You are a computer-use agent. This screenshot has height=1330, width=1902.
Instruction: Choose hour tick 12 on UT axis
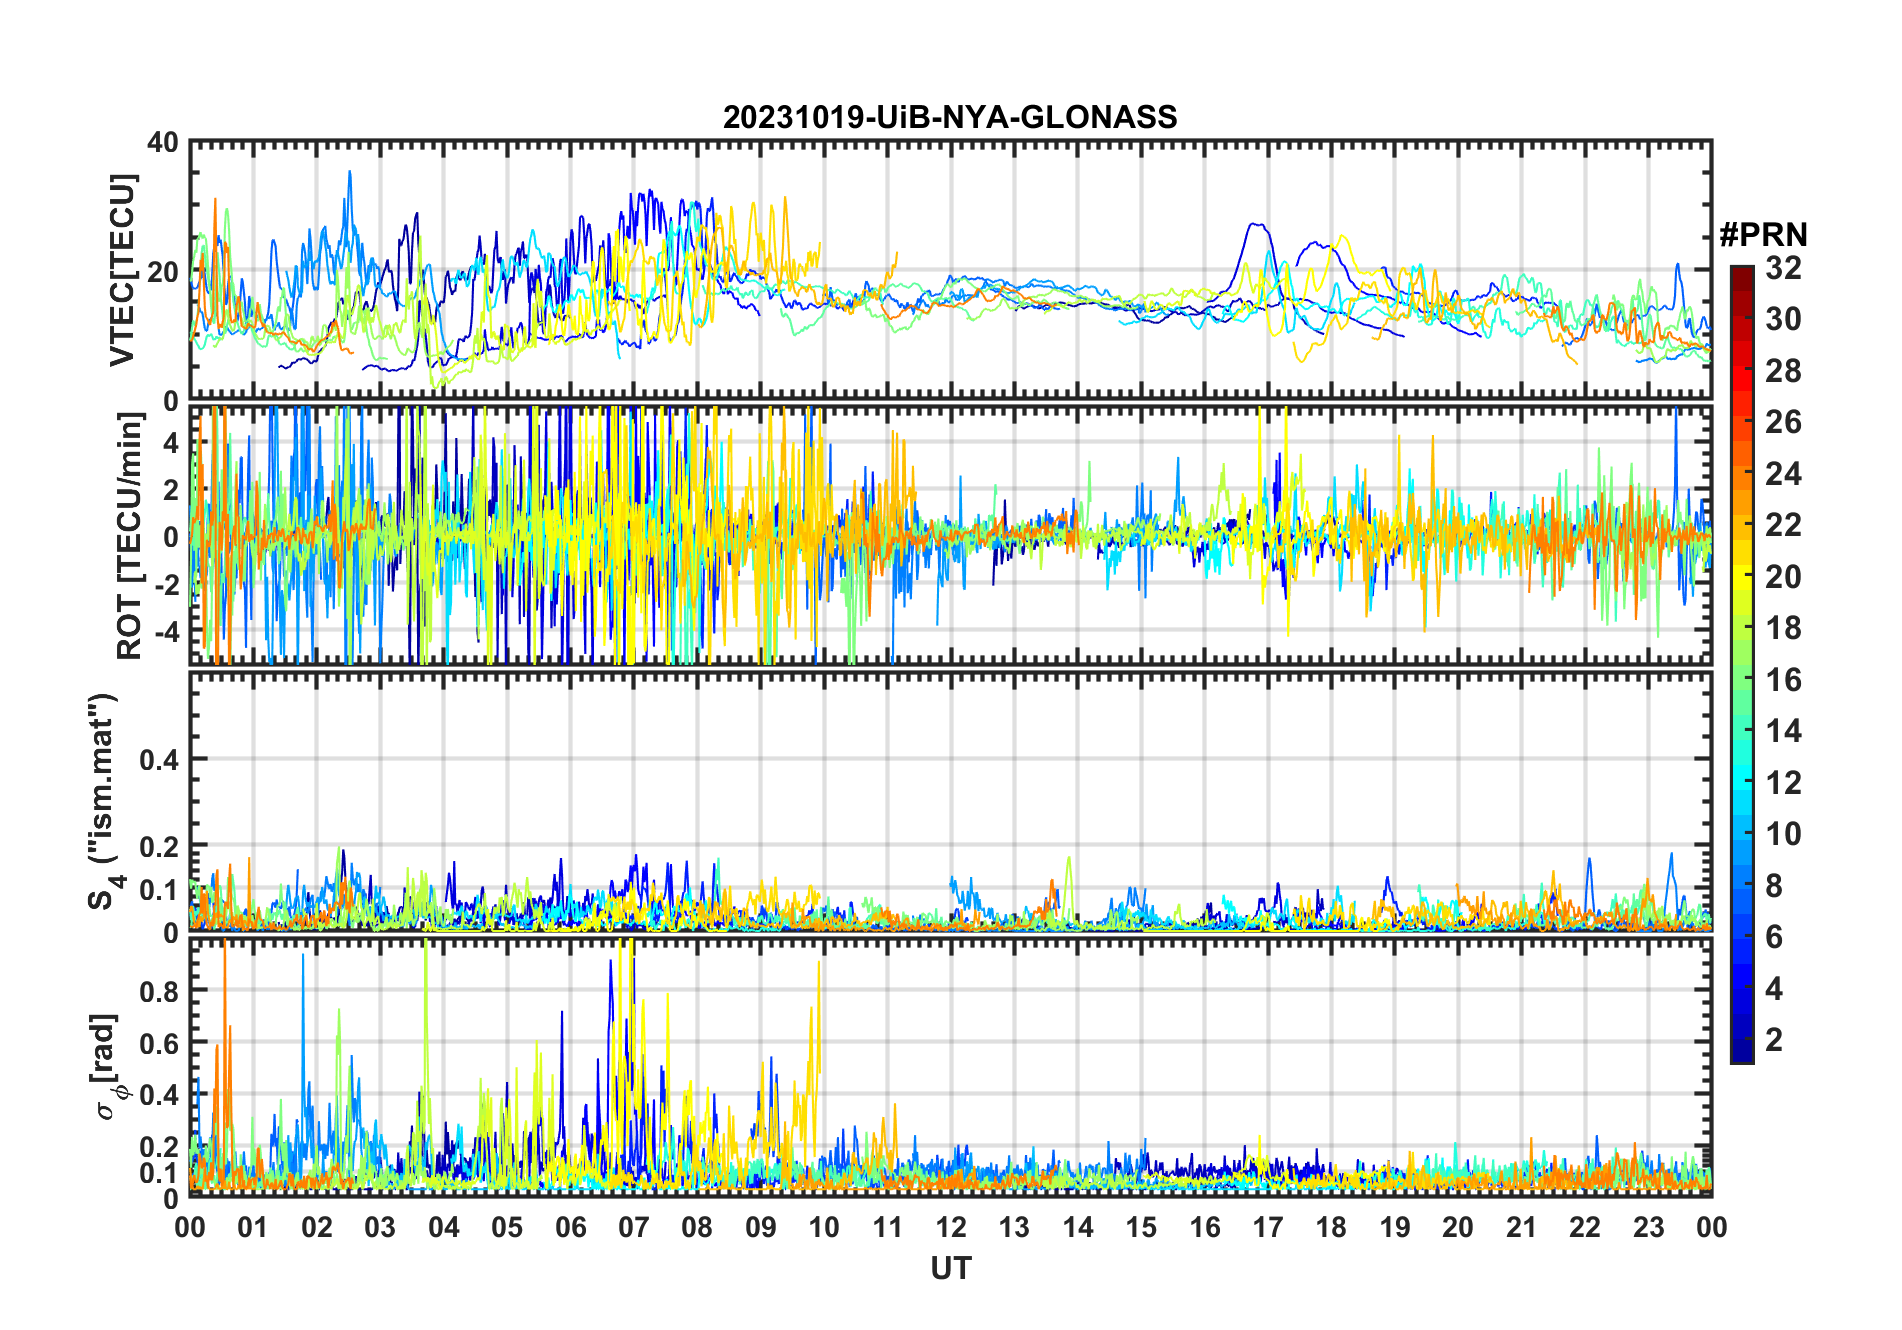(x=951, y=1227)
